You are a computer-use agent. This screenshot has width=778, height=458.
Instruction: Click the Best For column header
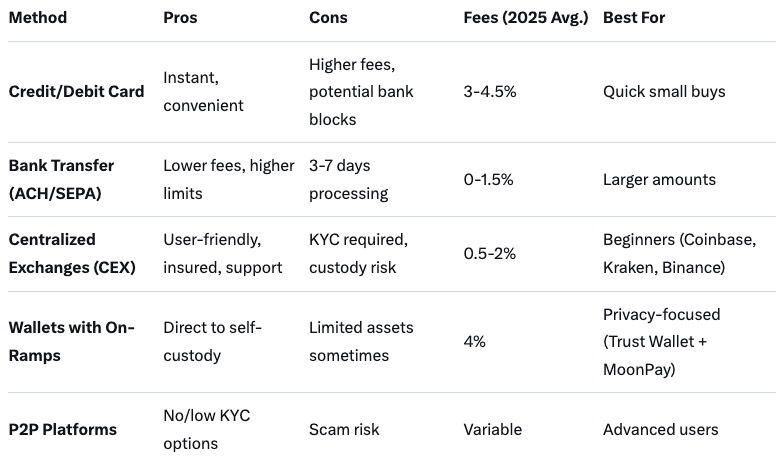633,18
